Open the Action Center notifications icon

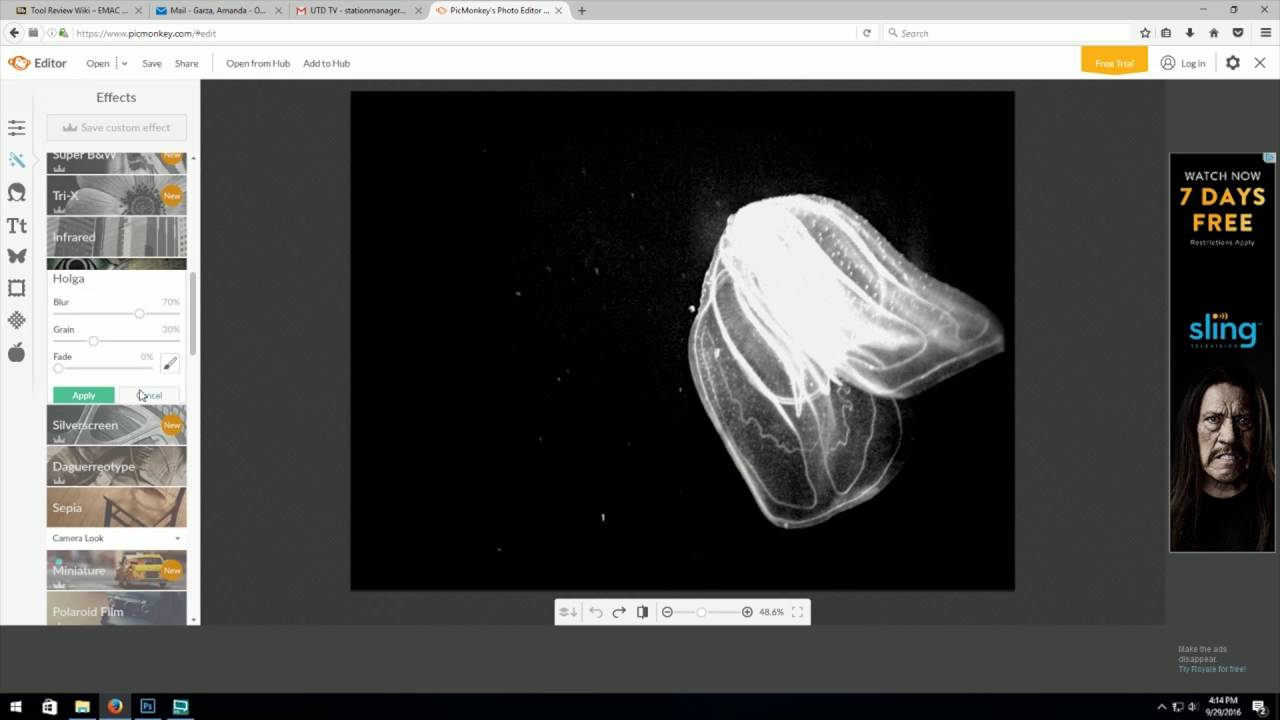click(1258, 706)
